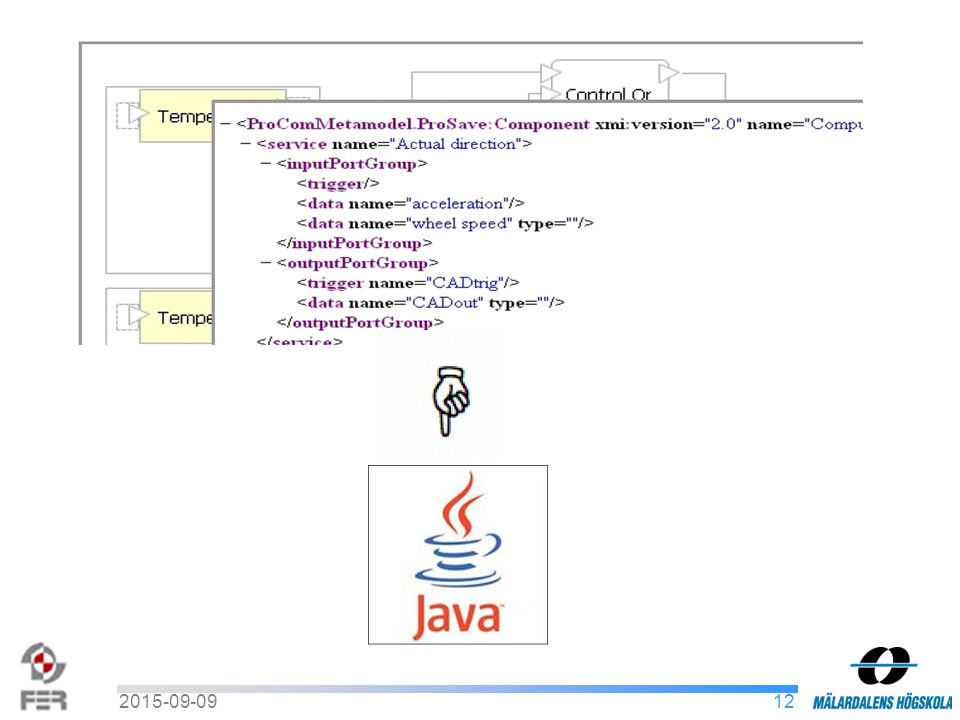Click the date 2015-09-09 in footer
The height and width of the screenshot is (720, 960).
pyautogui.click(x=168, y=702)
